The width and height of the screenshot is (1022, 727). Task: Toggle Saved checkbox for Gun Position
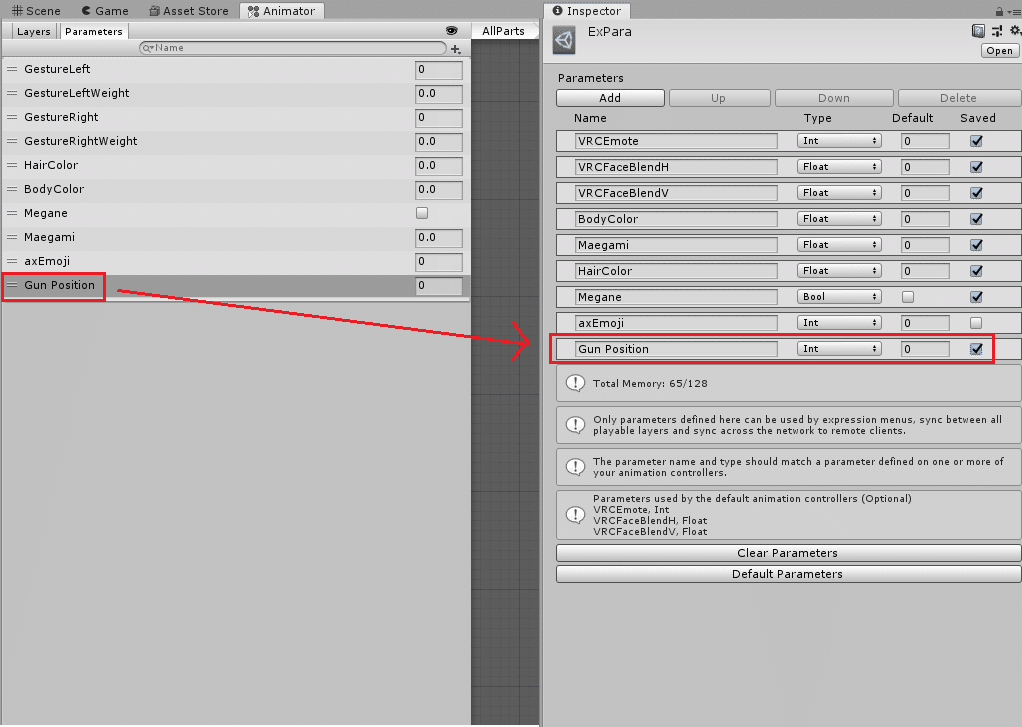click(x=976, y=349)
